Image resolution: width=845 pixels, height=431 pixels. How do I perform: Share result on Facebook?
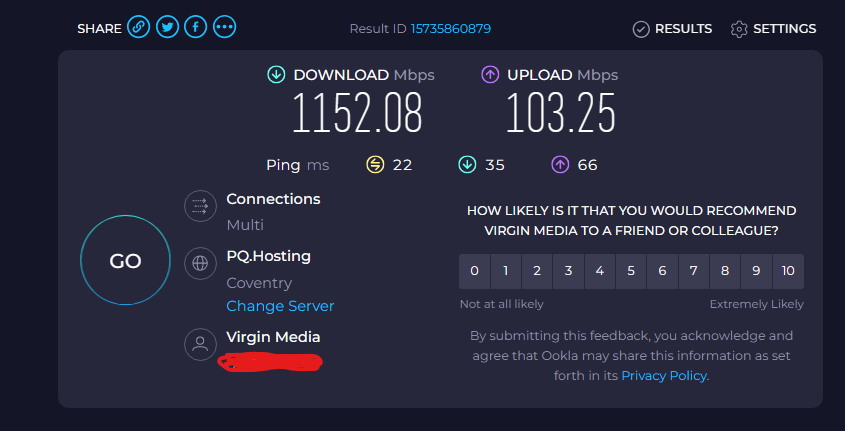click(196, 27)
